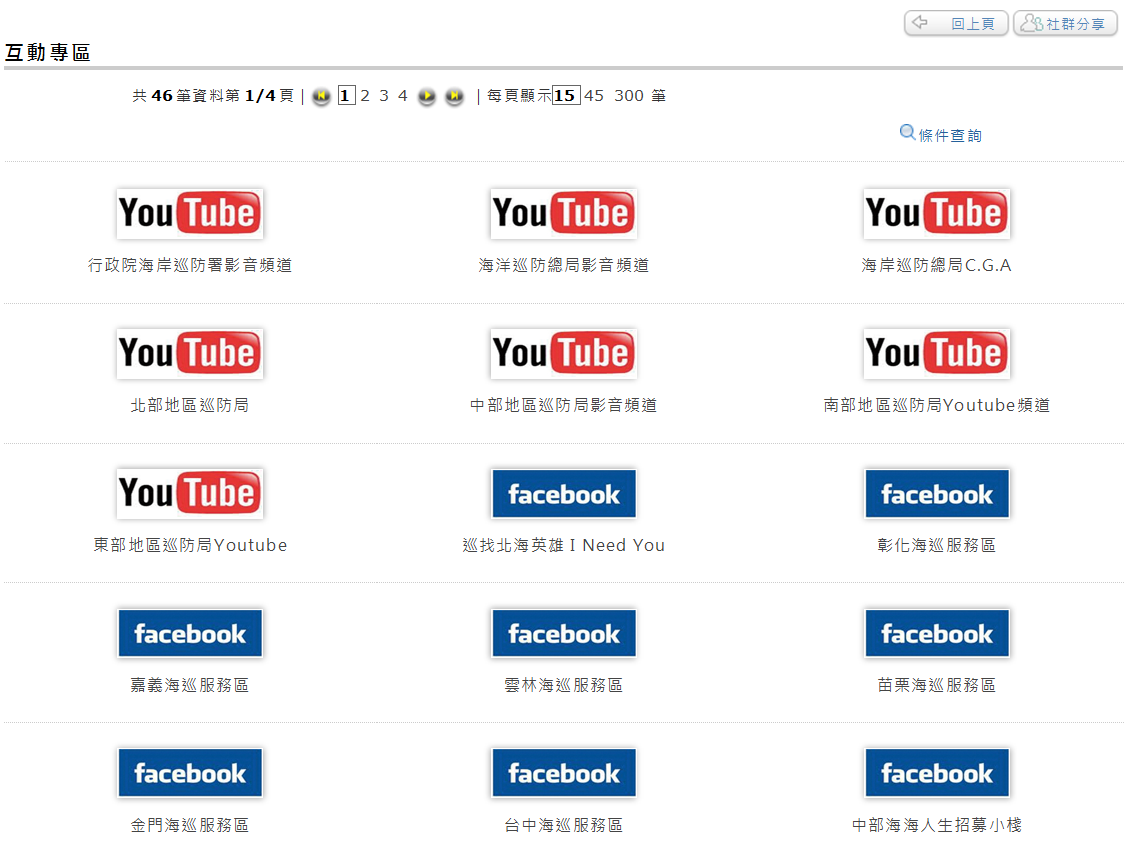Open 海洋巡防總局影音頻道 link
Screen dimensions: 1126x858
pos(564,265)
